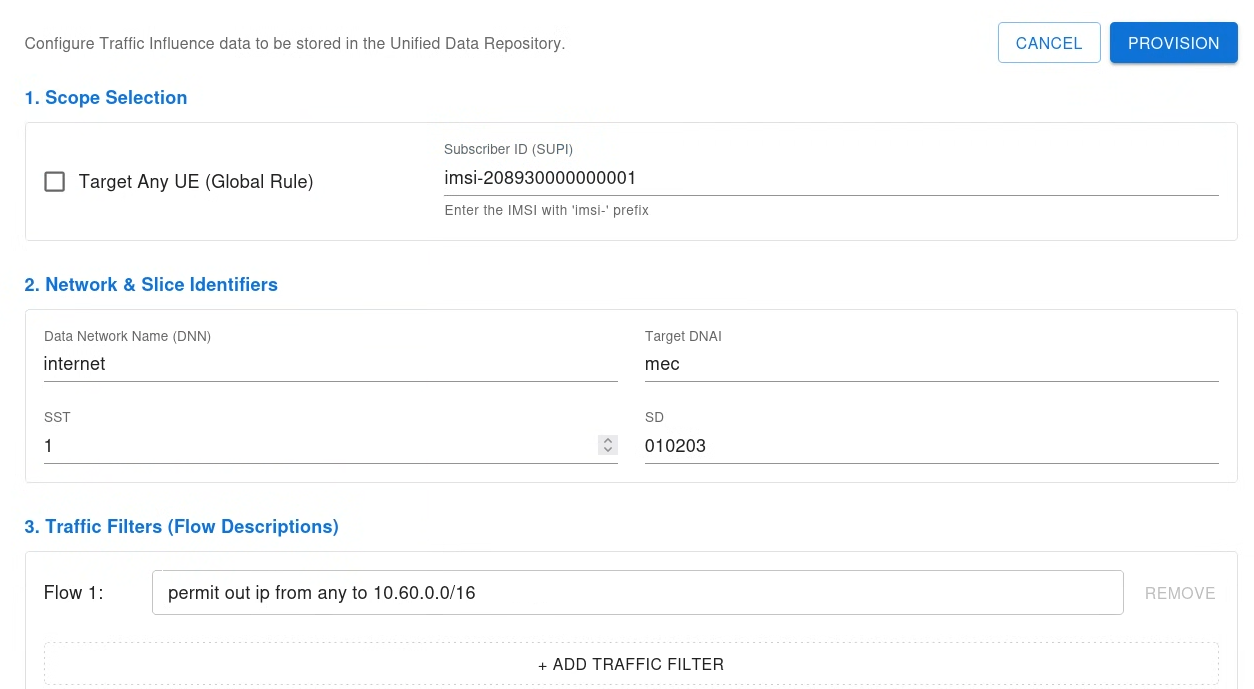Click the 'Flow 1:' label
Screen dimensions: 1254x689
74,593
